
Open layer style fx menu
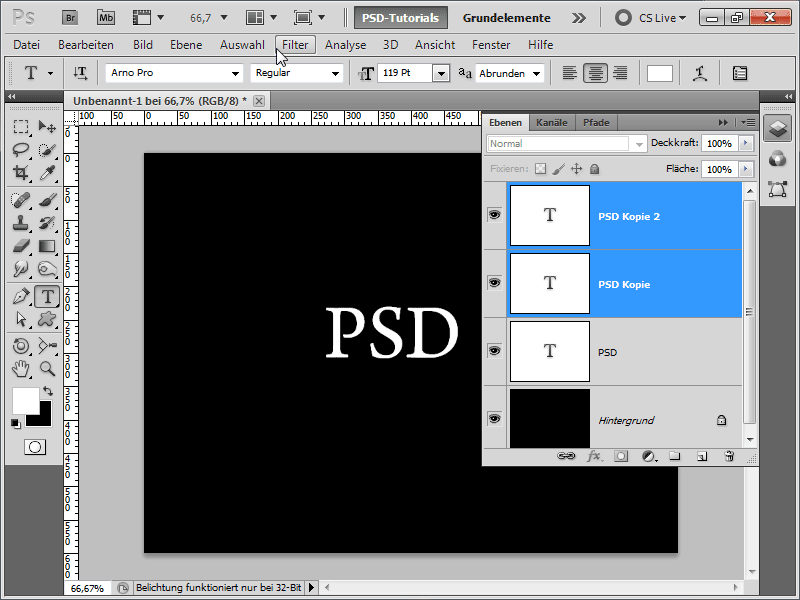click(594, 456)
